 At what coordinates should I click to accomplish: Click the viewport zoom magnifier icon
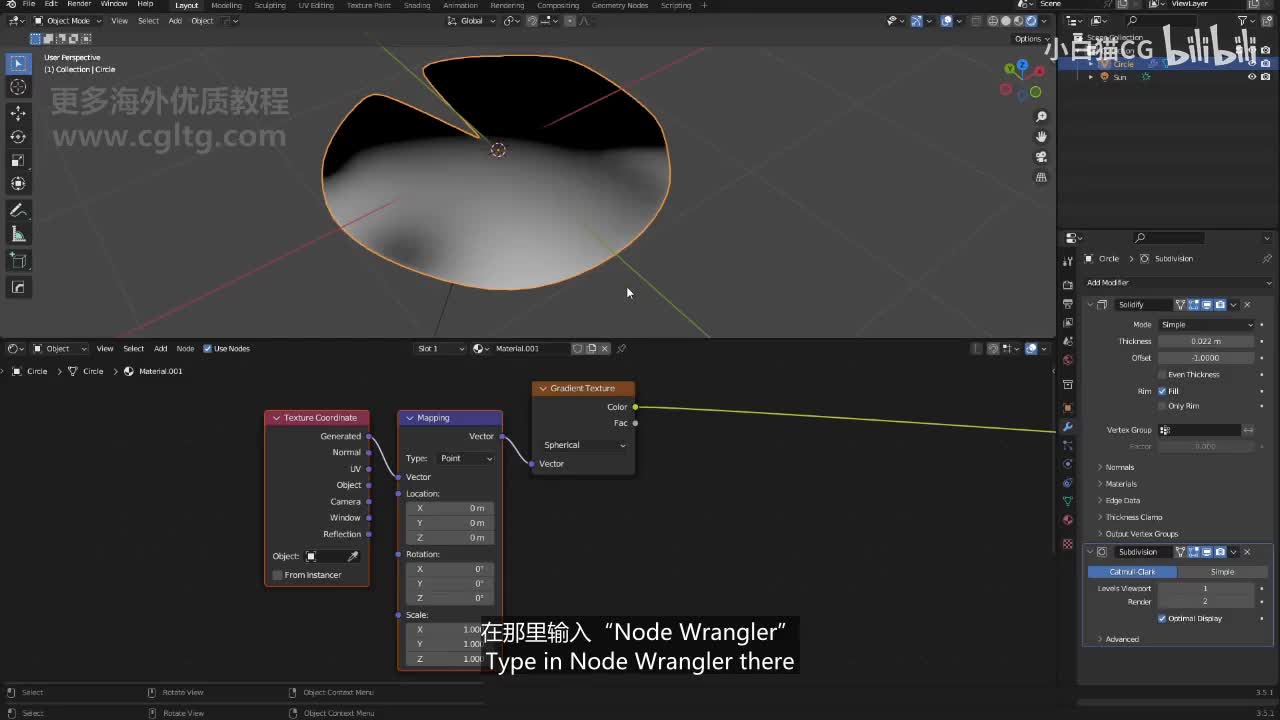pyautogui.click(x=1041, y=117)
